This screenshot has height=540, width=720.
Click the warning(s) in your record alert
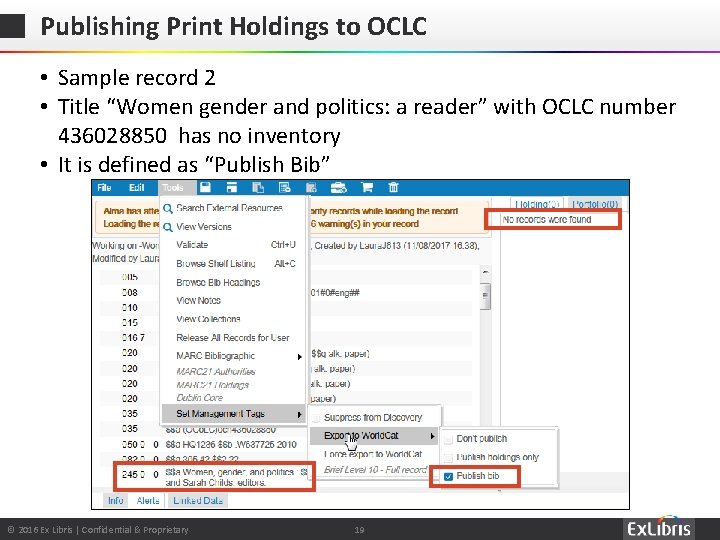pos(365,224)
